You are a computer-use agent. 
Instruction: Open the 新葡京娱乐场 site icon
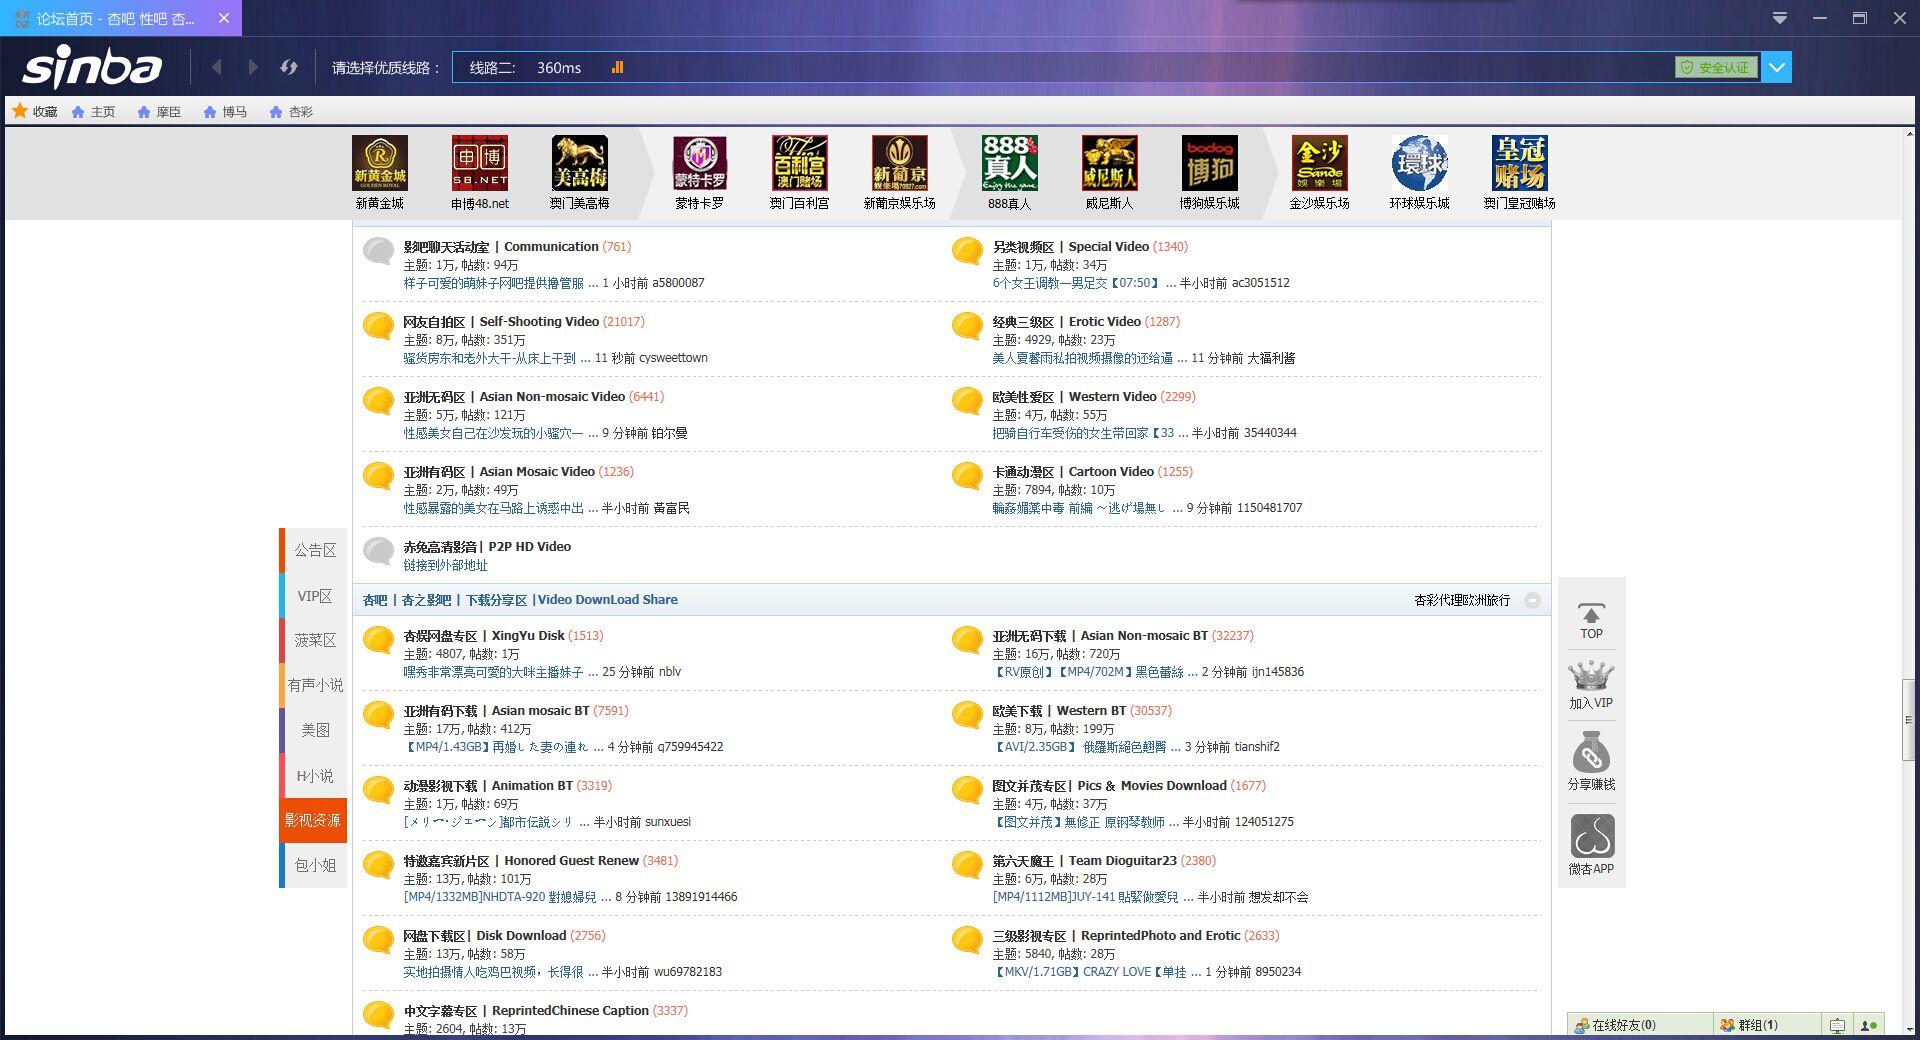click(x=900, y=163)
